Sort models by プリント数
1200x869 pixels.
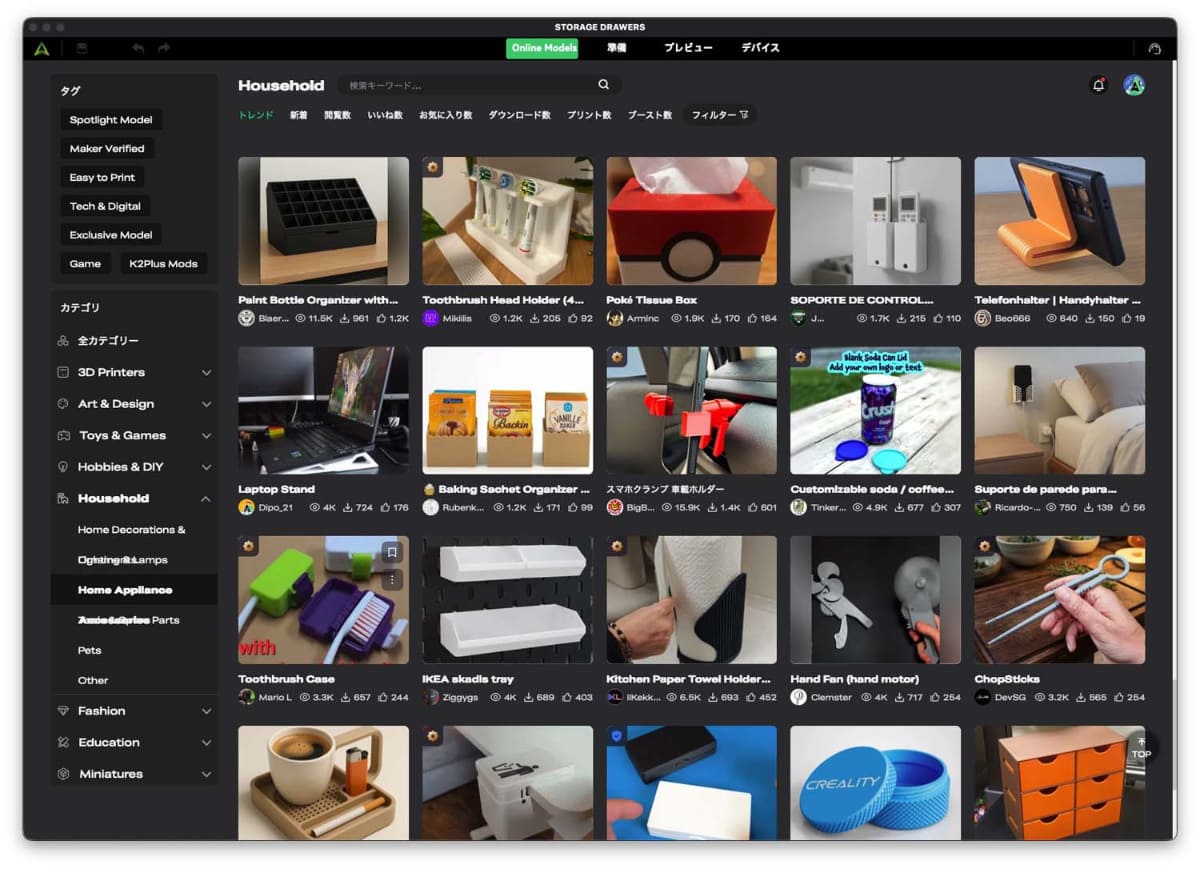(589, 115)
